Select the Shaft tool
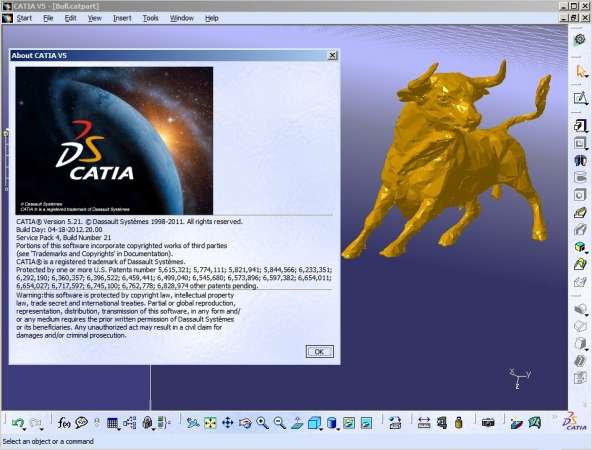Screen dimensions: 592x450 [580, 160]
